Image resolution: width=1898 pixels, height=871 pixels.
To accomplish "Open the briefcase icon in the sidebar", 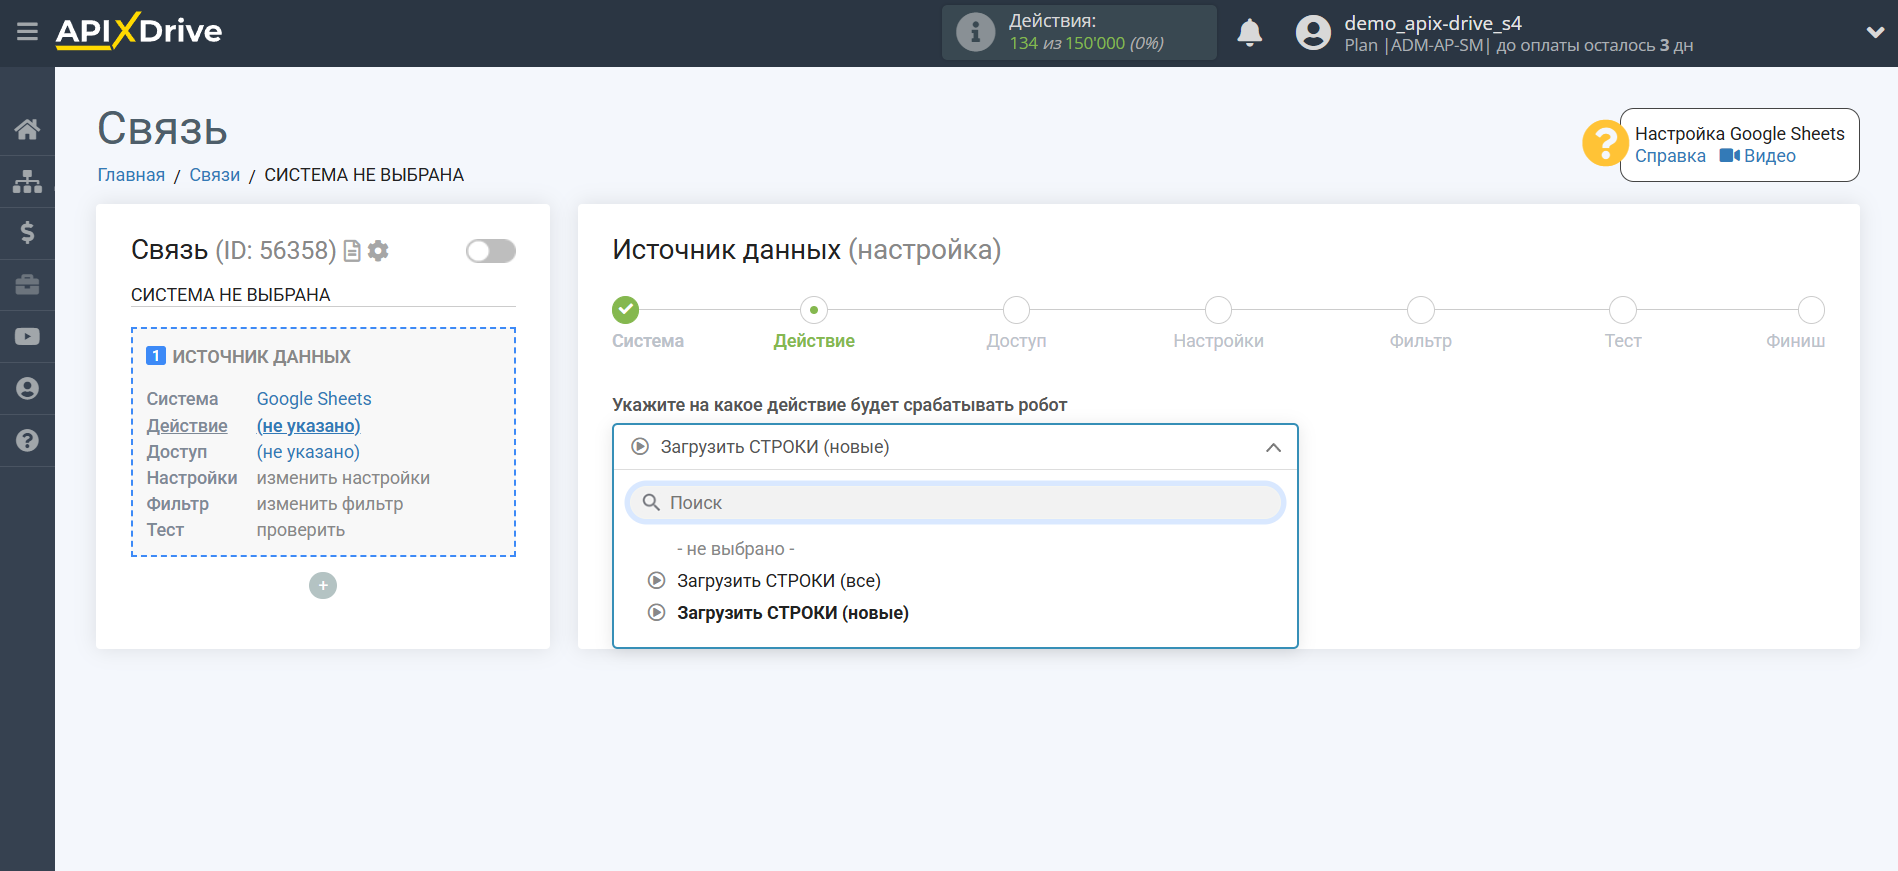I will click(27, 285).
